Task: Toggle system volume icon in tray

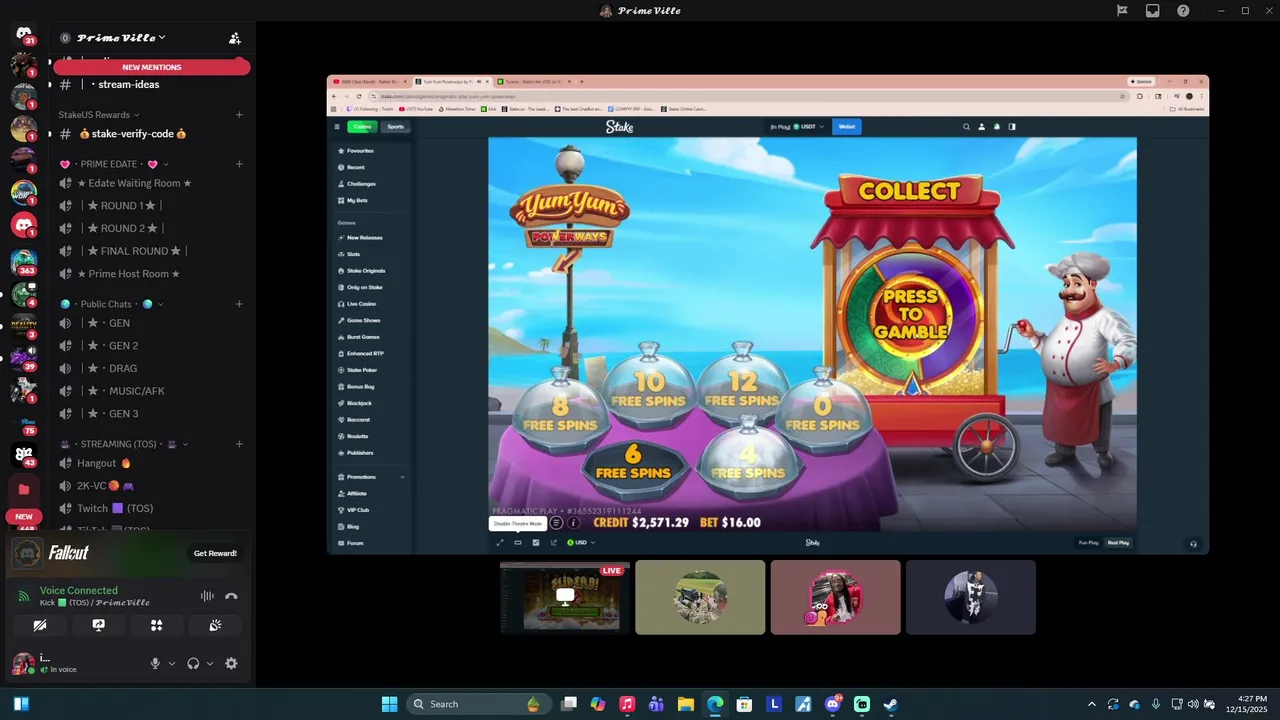Action: (1192, 704)
